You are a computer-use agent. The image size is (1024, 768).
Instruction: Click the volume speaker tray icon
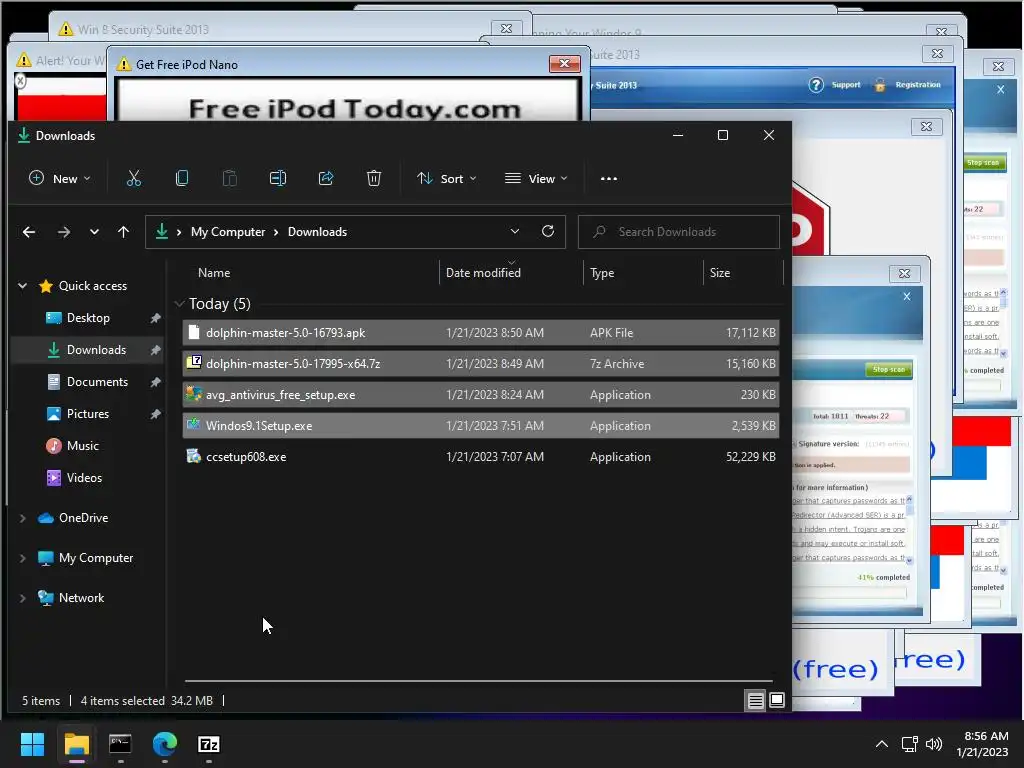[934, 744]
